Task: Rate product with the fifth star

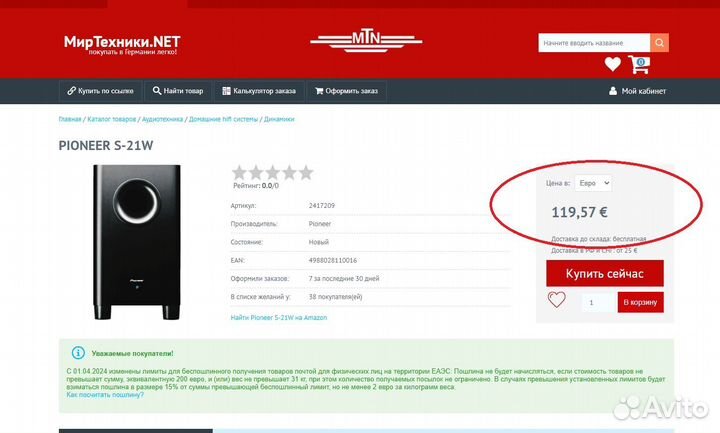Action: pos(305,173)
